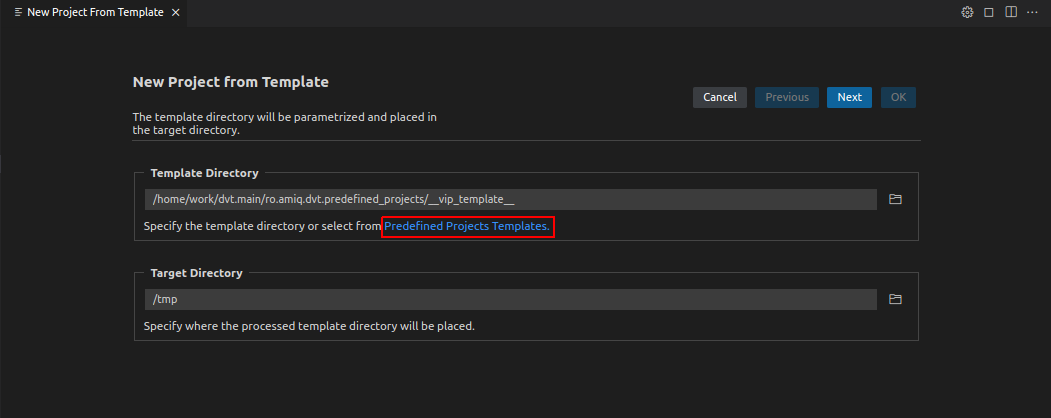Open the settings gear in the editor title bar

click(967, 13)
